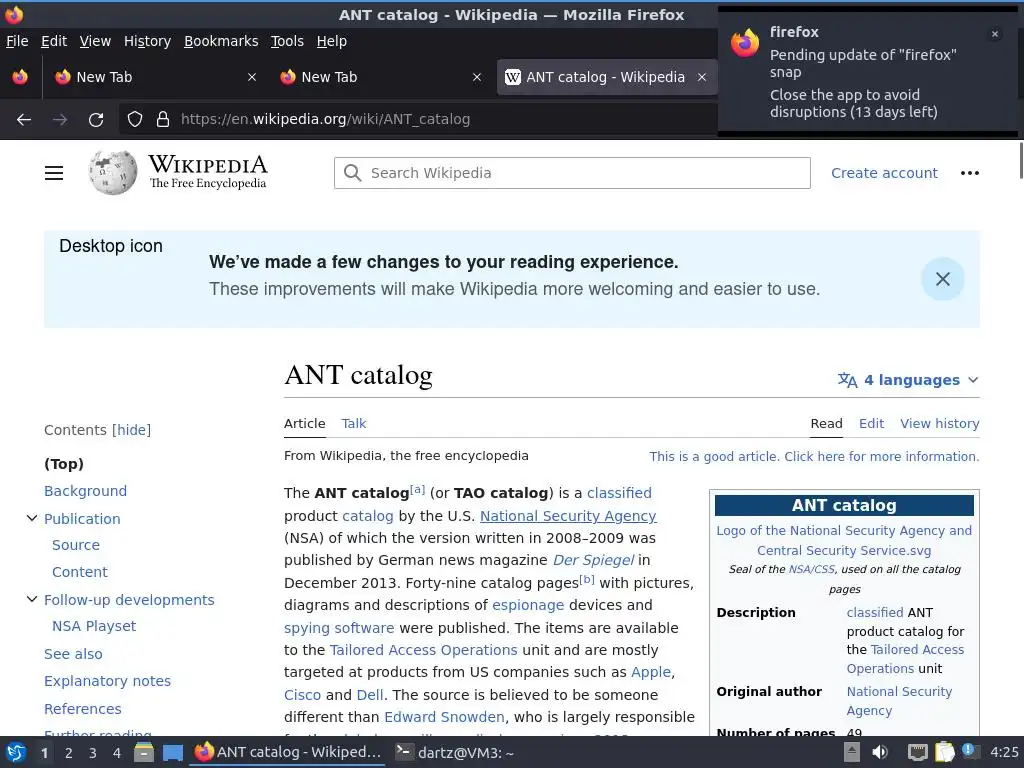Open dartz@VM3 terminal from taskbar
1024x768 pixels.
(455, 753)
